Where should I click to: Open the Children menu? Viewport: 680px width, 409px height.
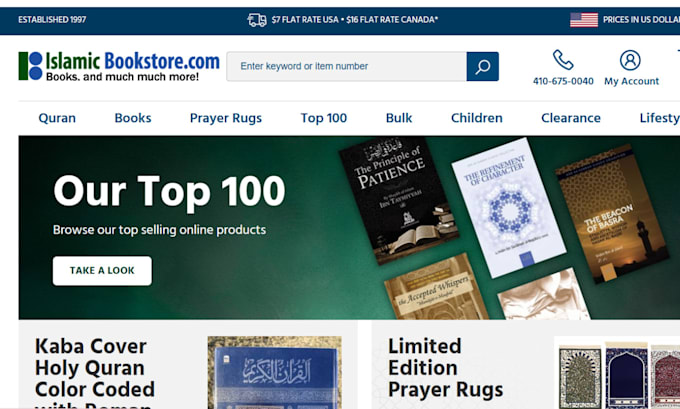pos(477,118)
